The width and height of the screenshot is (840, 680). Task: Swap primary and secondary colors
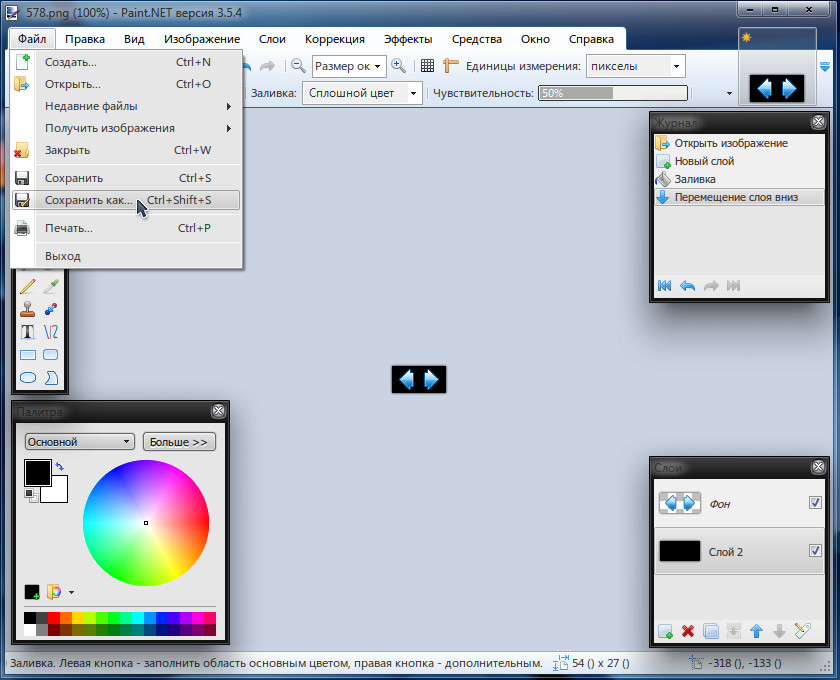click(x=59, y=465)
